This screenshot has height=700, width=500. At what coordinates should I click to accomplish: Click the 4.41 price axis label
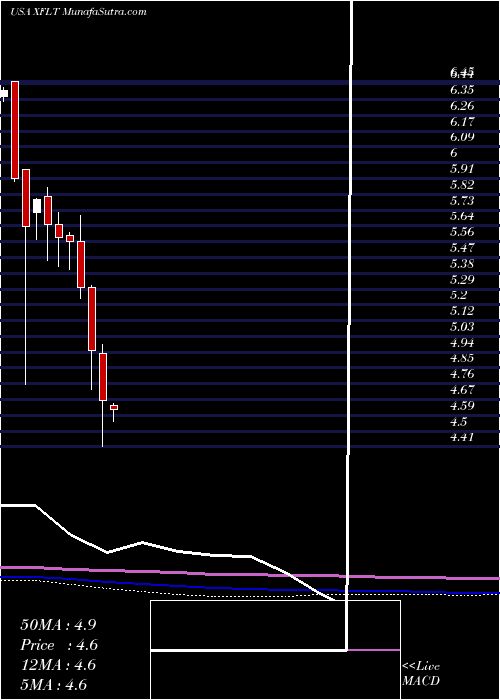point(462,437)
